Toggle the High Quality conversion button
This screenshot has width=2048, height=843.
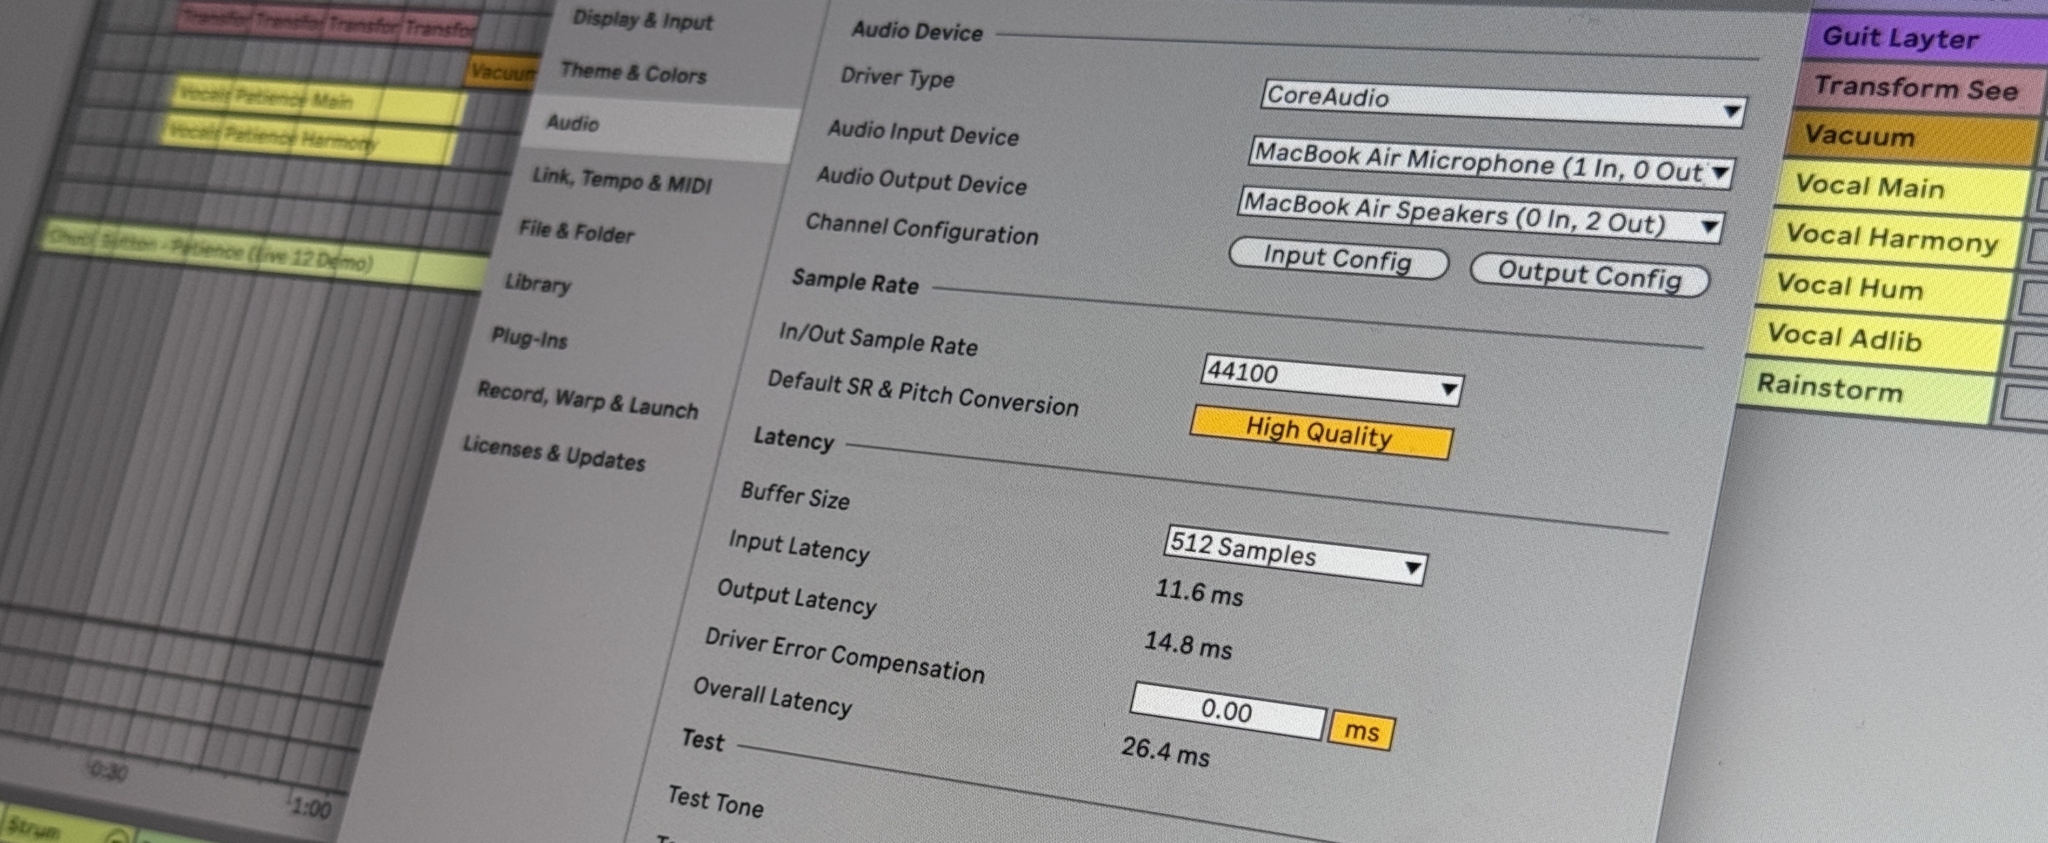click(x=1321, y=432)
